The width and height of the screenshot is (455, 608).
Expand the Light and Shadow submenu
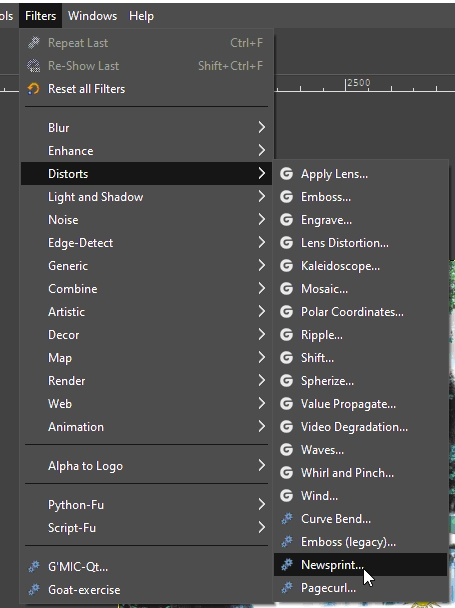pyautogui.click(x=147, y=197)
